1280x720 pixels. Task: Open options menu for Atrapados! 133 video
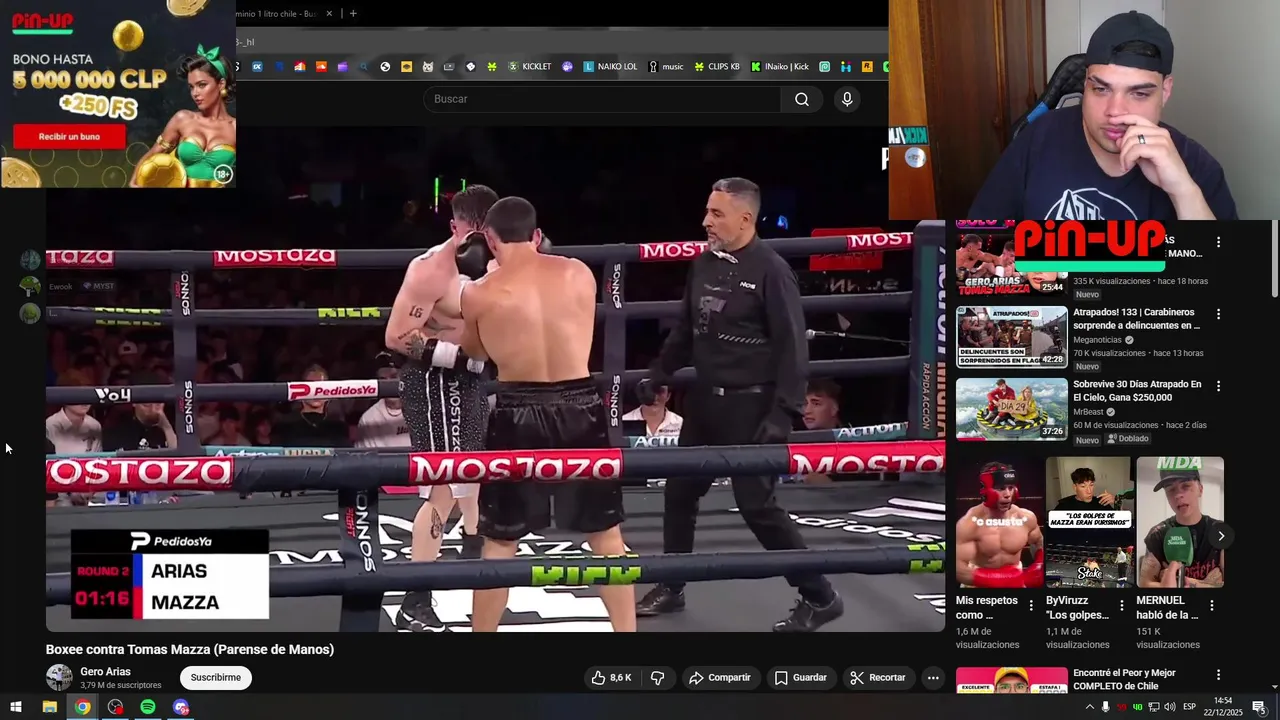coord(1218,314)
